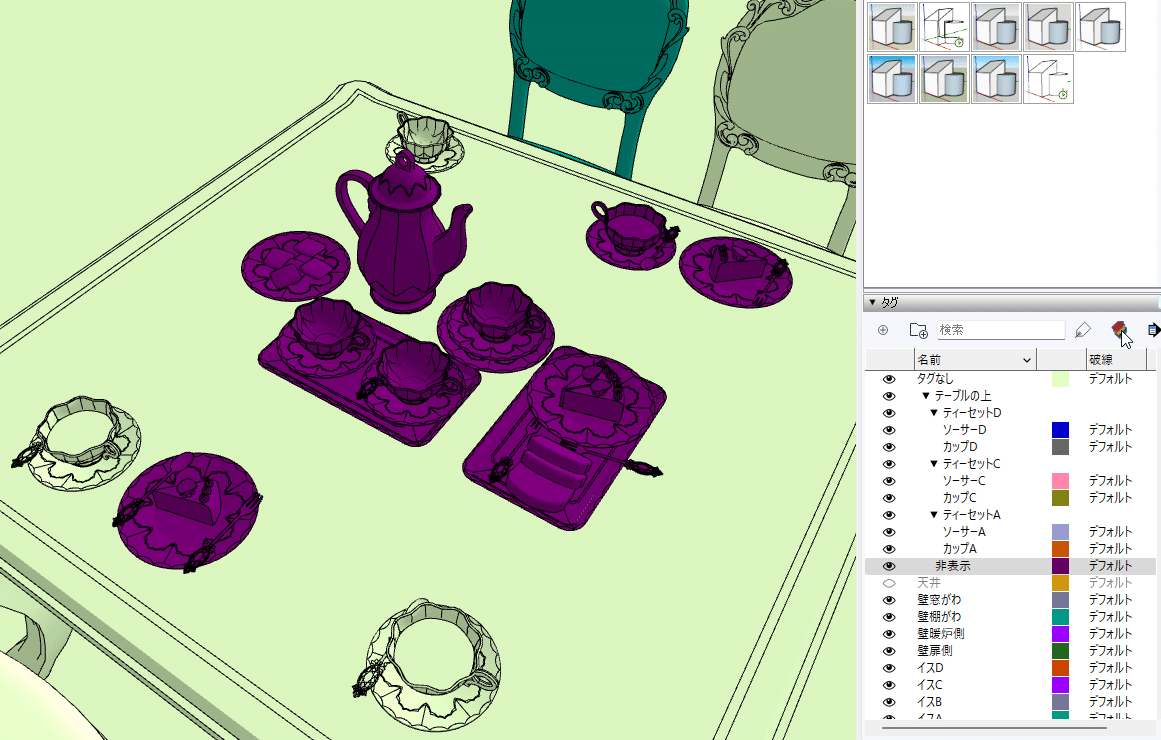The width and height of the screenshot is (1161, 740).
Task: Open デフォルト dash style for ソーサーD
Action: point(1110,430)
